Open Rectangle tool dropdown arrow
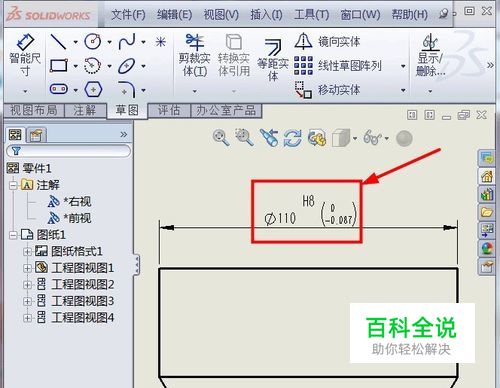Viewport: 500px width, 388px height. point(76,66)
